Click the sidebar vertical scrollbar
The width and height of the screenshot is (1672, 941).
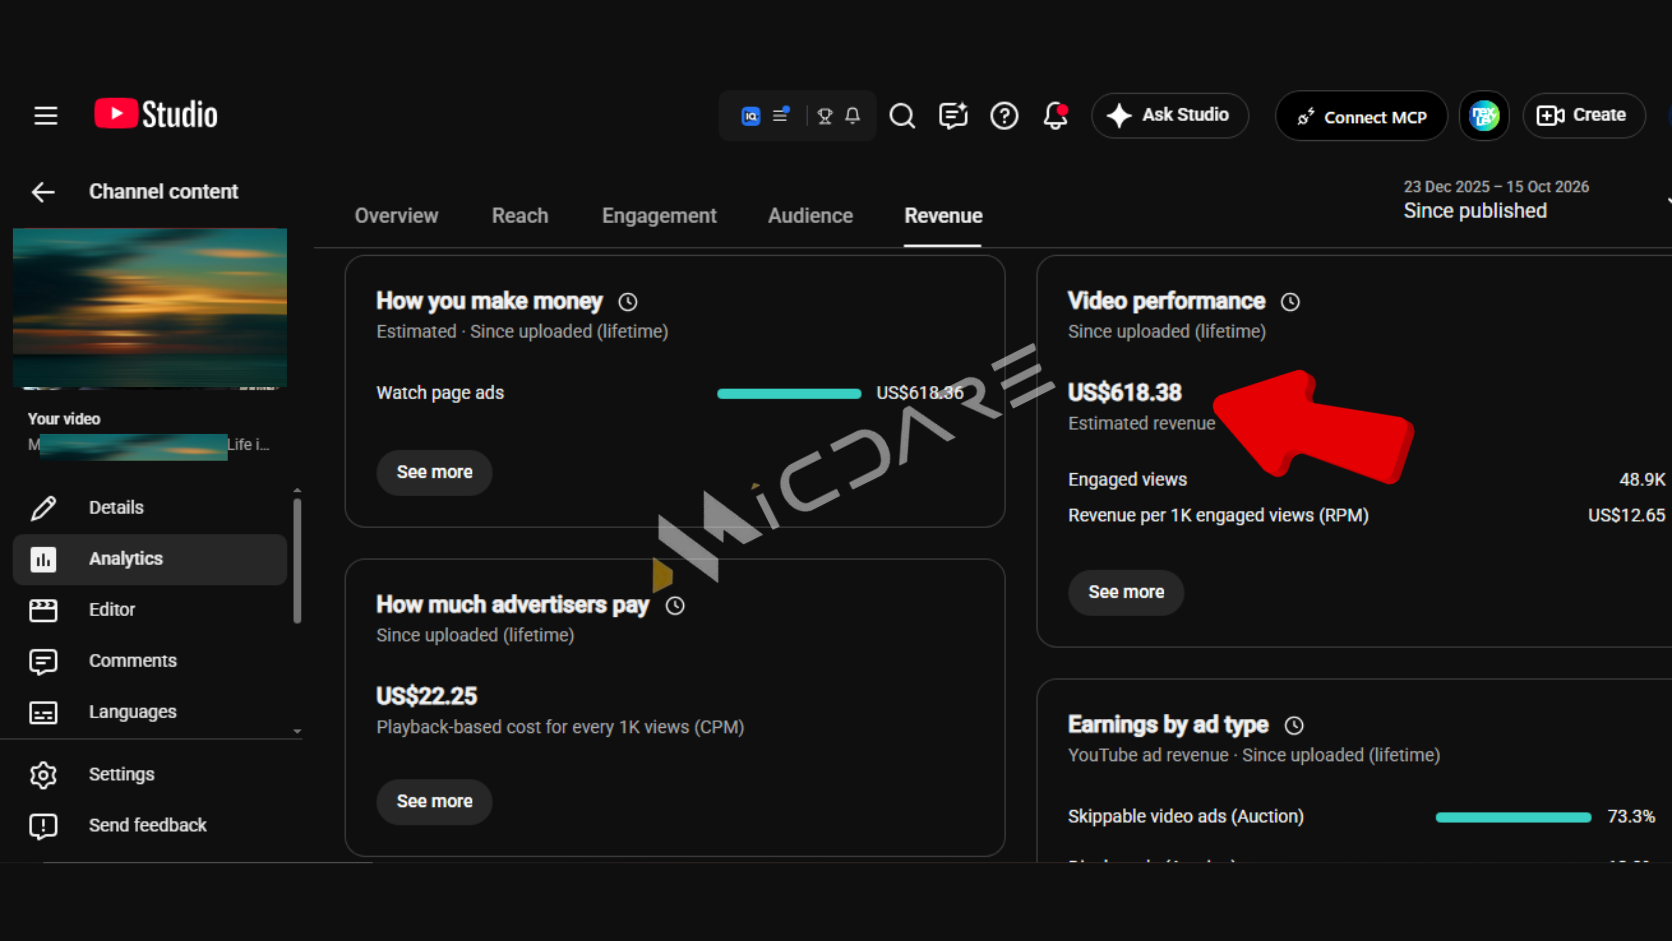pos(297,560)
